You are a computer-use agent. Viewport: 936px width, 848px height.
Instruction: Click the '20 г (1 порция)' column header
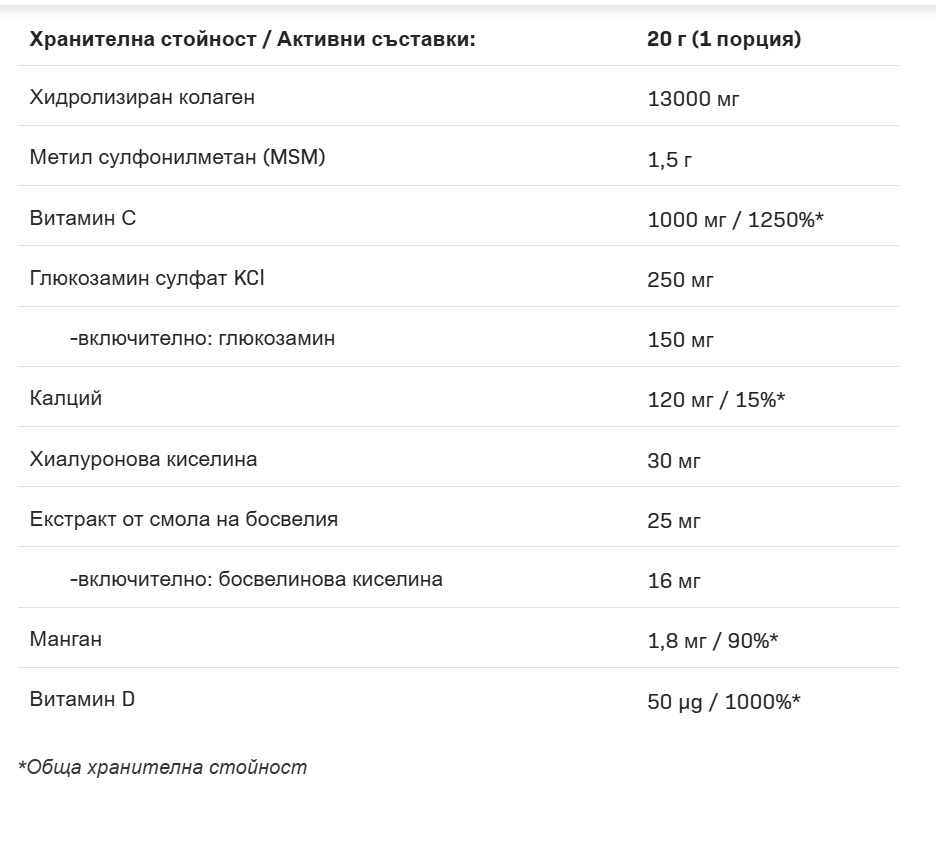pyautogui.click(x=724, y=39)
